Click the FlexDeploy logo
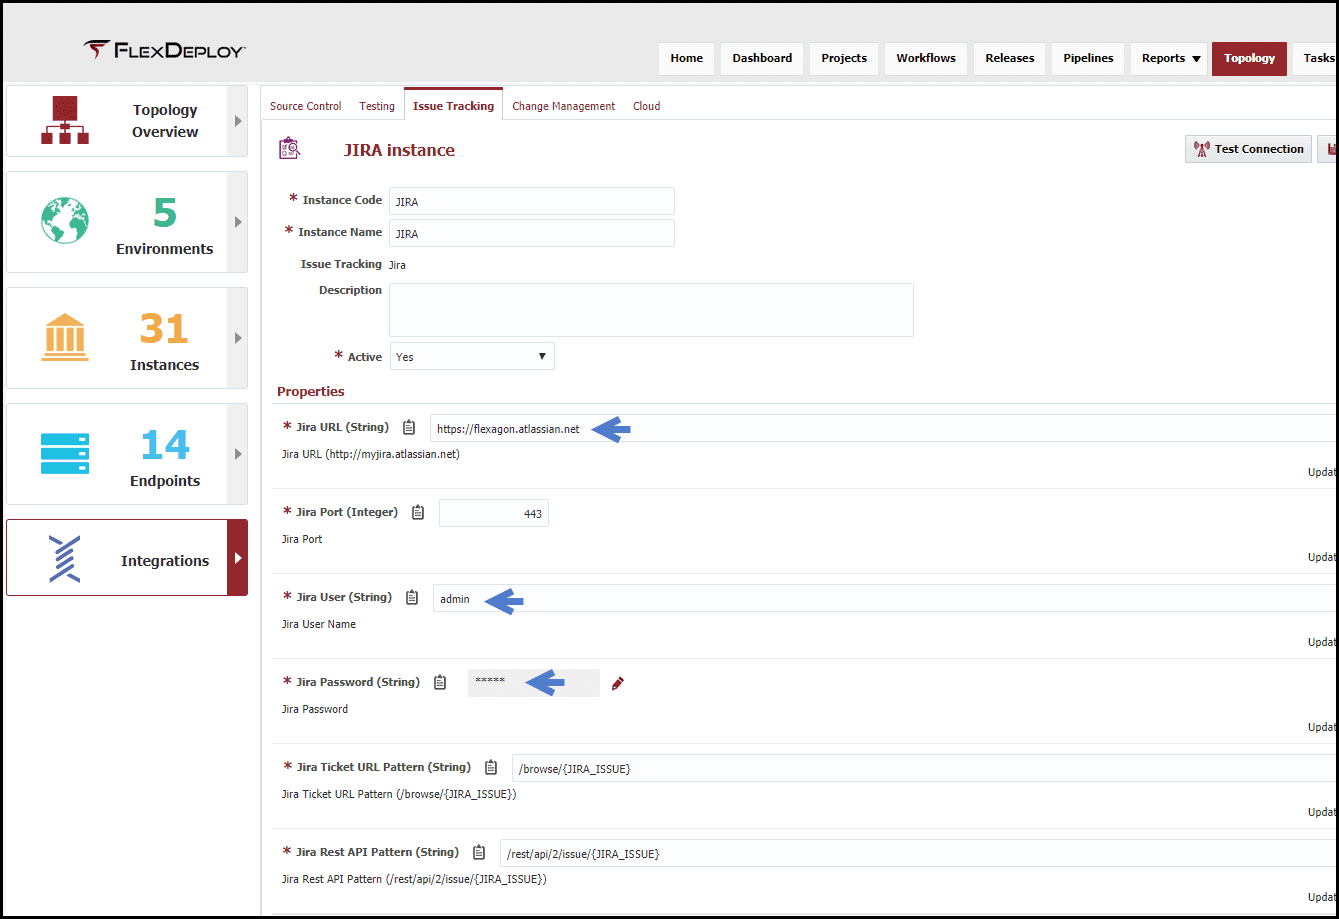The width and height of the screenshot is (1339, 919). tap(164, 51)
